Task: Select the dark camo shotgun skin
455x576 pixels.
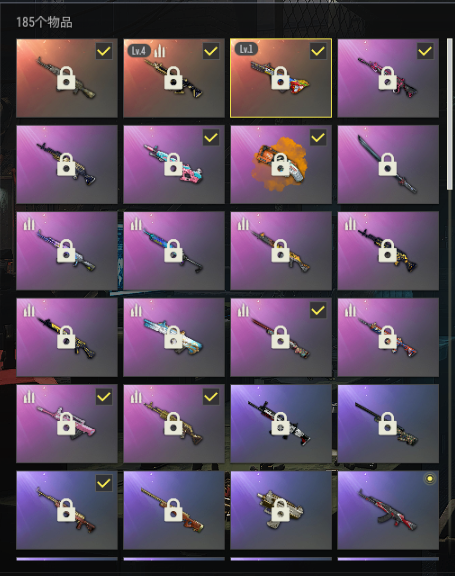Action: click(388, 424)
